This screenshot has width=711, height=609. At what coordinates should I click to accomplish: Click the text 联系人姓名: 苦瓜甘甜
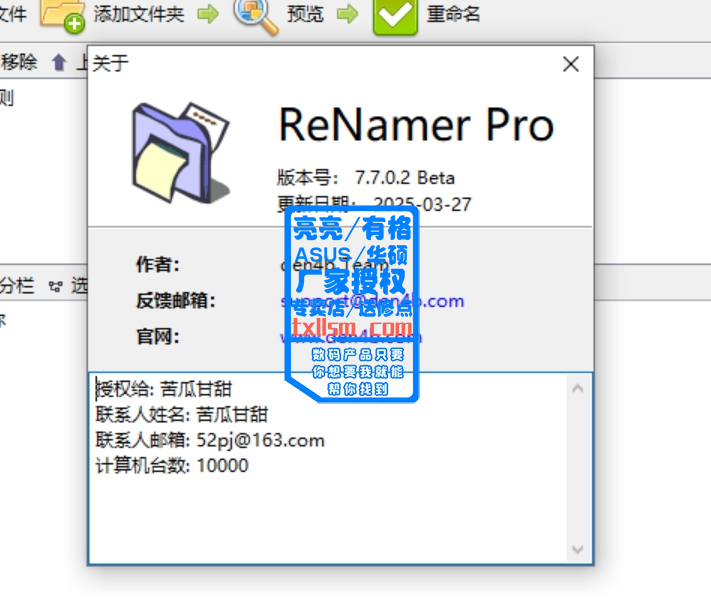182,414
